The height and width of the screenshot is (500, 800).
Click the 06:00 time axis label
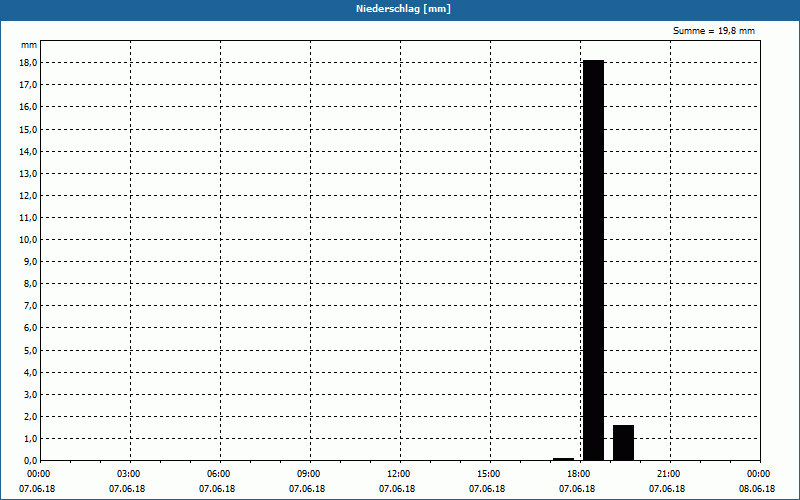pos(218,474)
